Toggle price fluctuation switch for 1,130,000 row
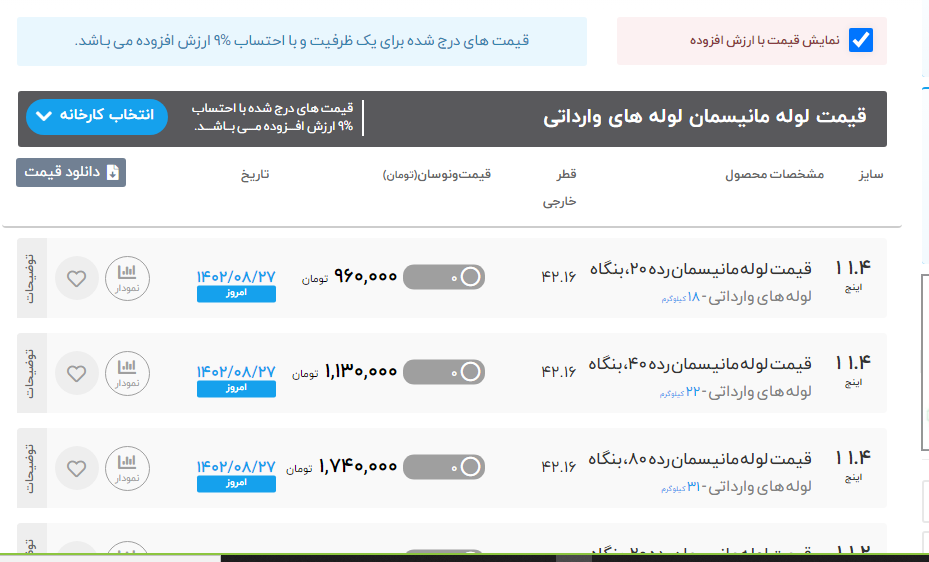 click(443, 372)
